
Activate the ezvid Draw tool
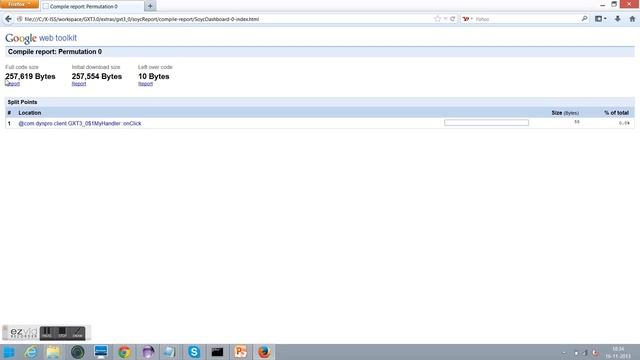pos(77,333)
